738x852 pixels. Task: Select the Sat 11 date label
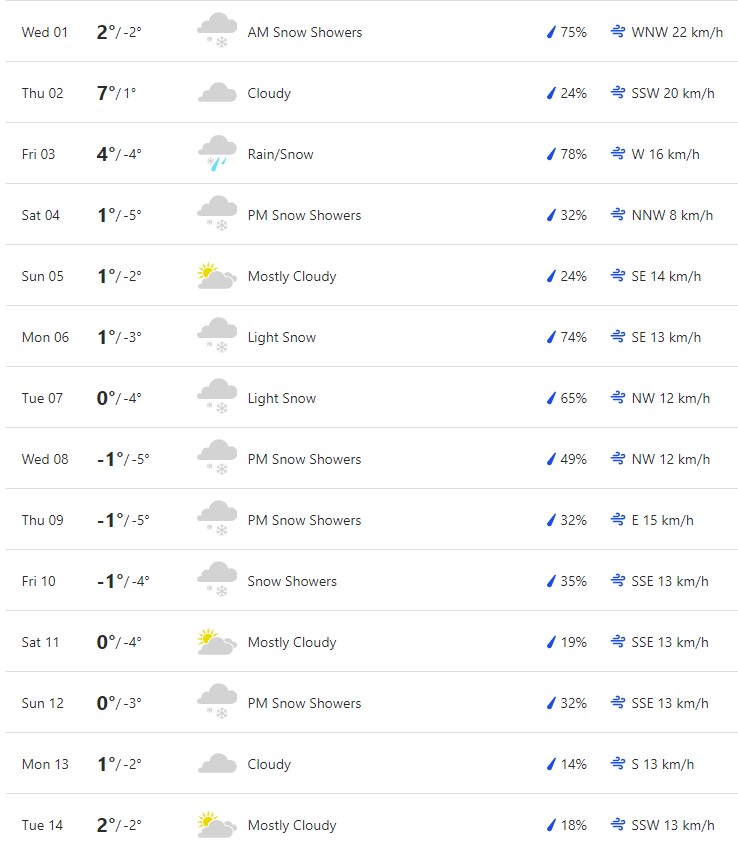(41, 642)
